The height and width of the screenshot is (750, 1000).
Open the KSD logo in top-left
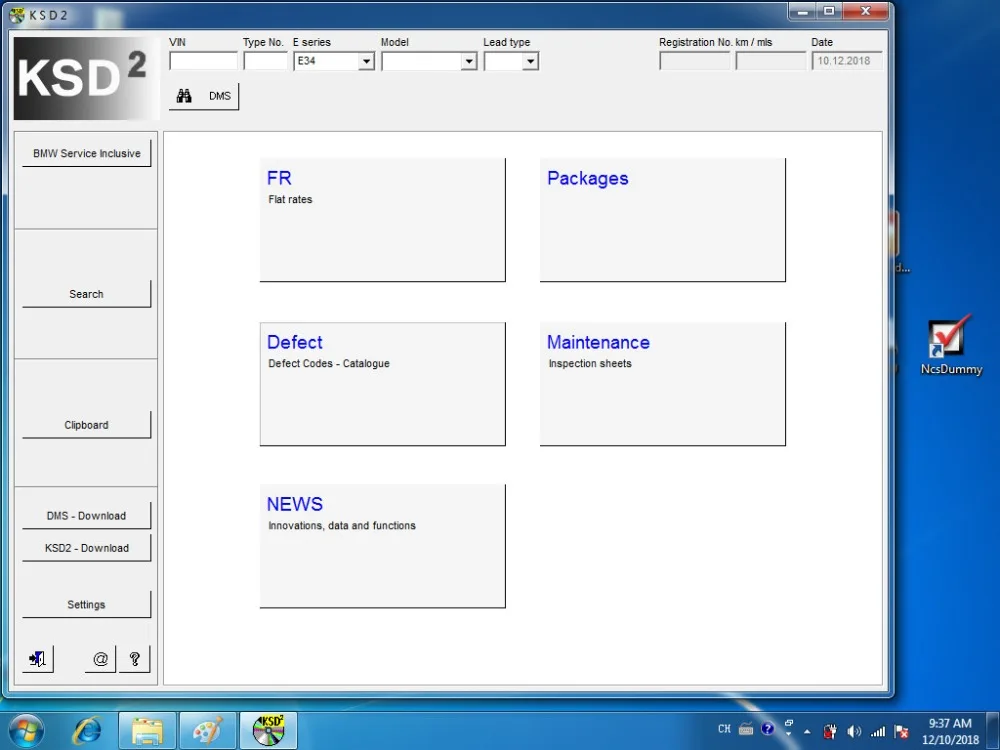pyautogui.click(x=86, y=78)
